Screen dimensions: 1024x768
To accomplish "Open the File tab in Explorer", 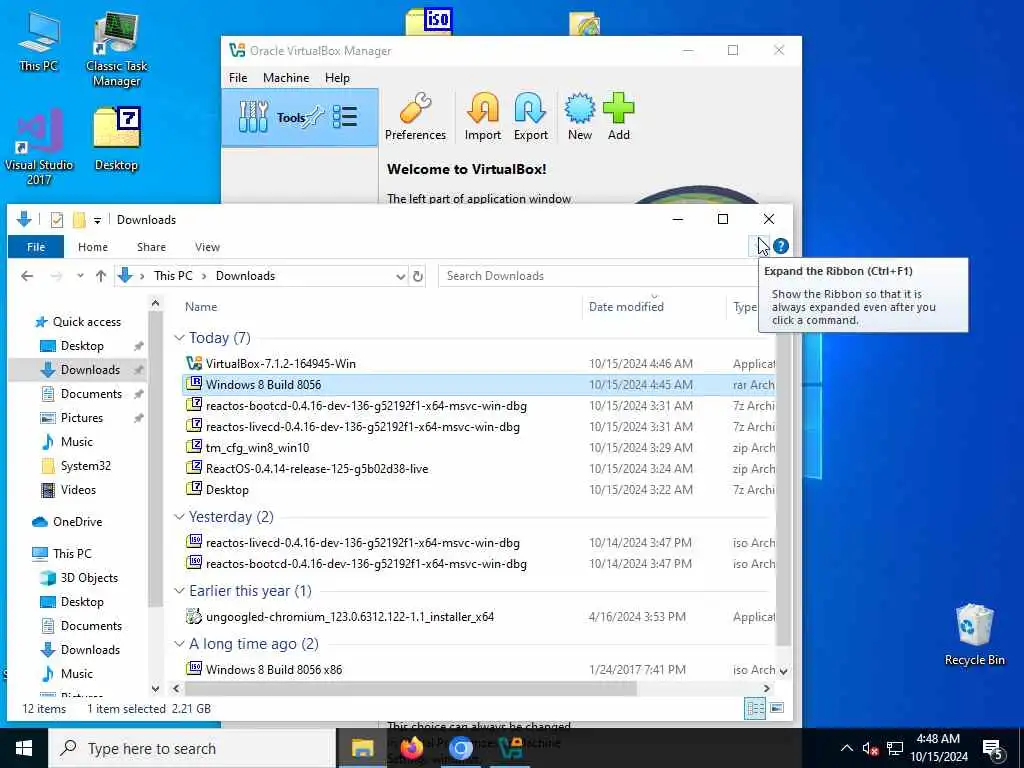I will [36, 247].
